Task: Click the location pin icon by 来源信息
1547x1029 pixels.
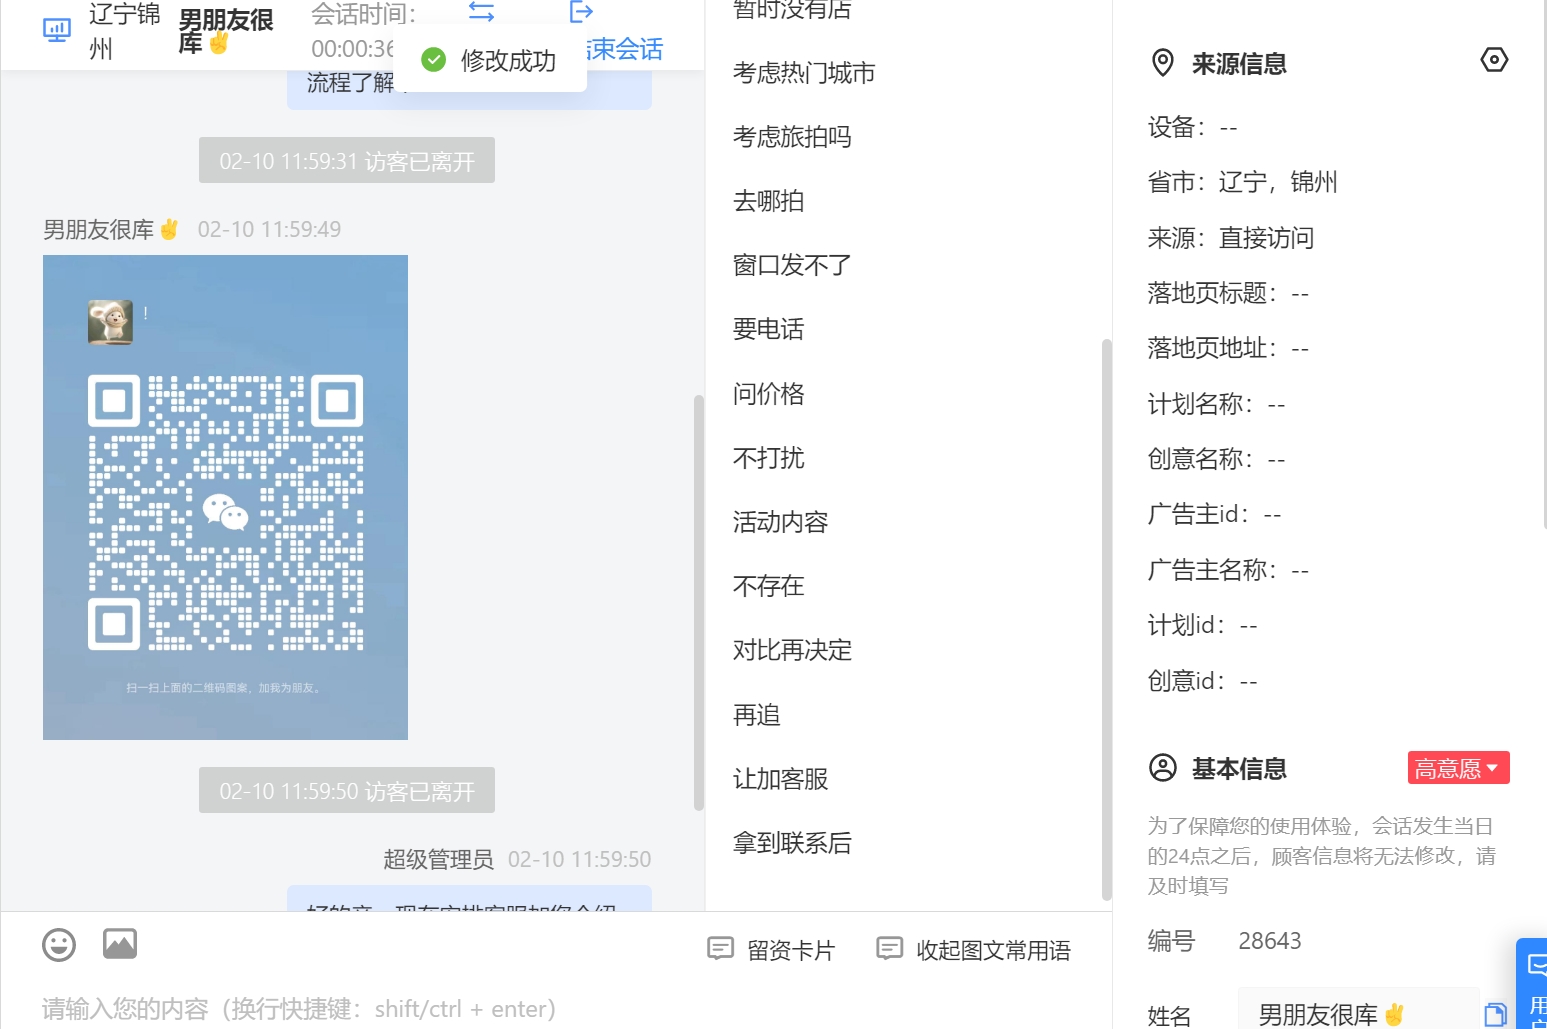Action: pyautogui.click(x=1163, y=63)
